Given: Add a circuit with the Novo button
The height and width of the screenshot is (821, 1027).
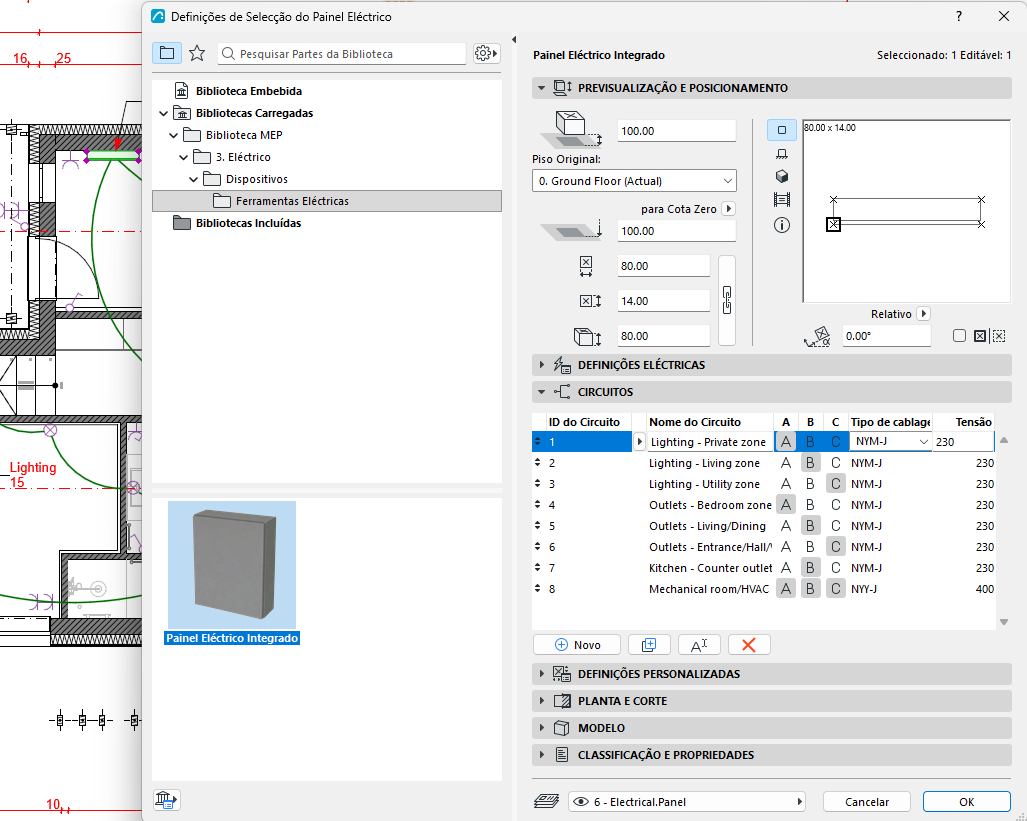Looking at the screenshot, I should pos(577,645).
